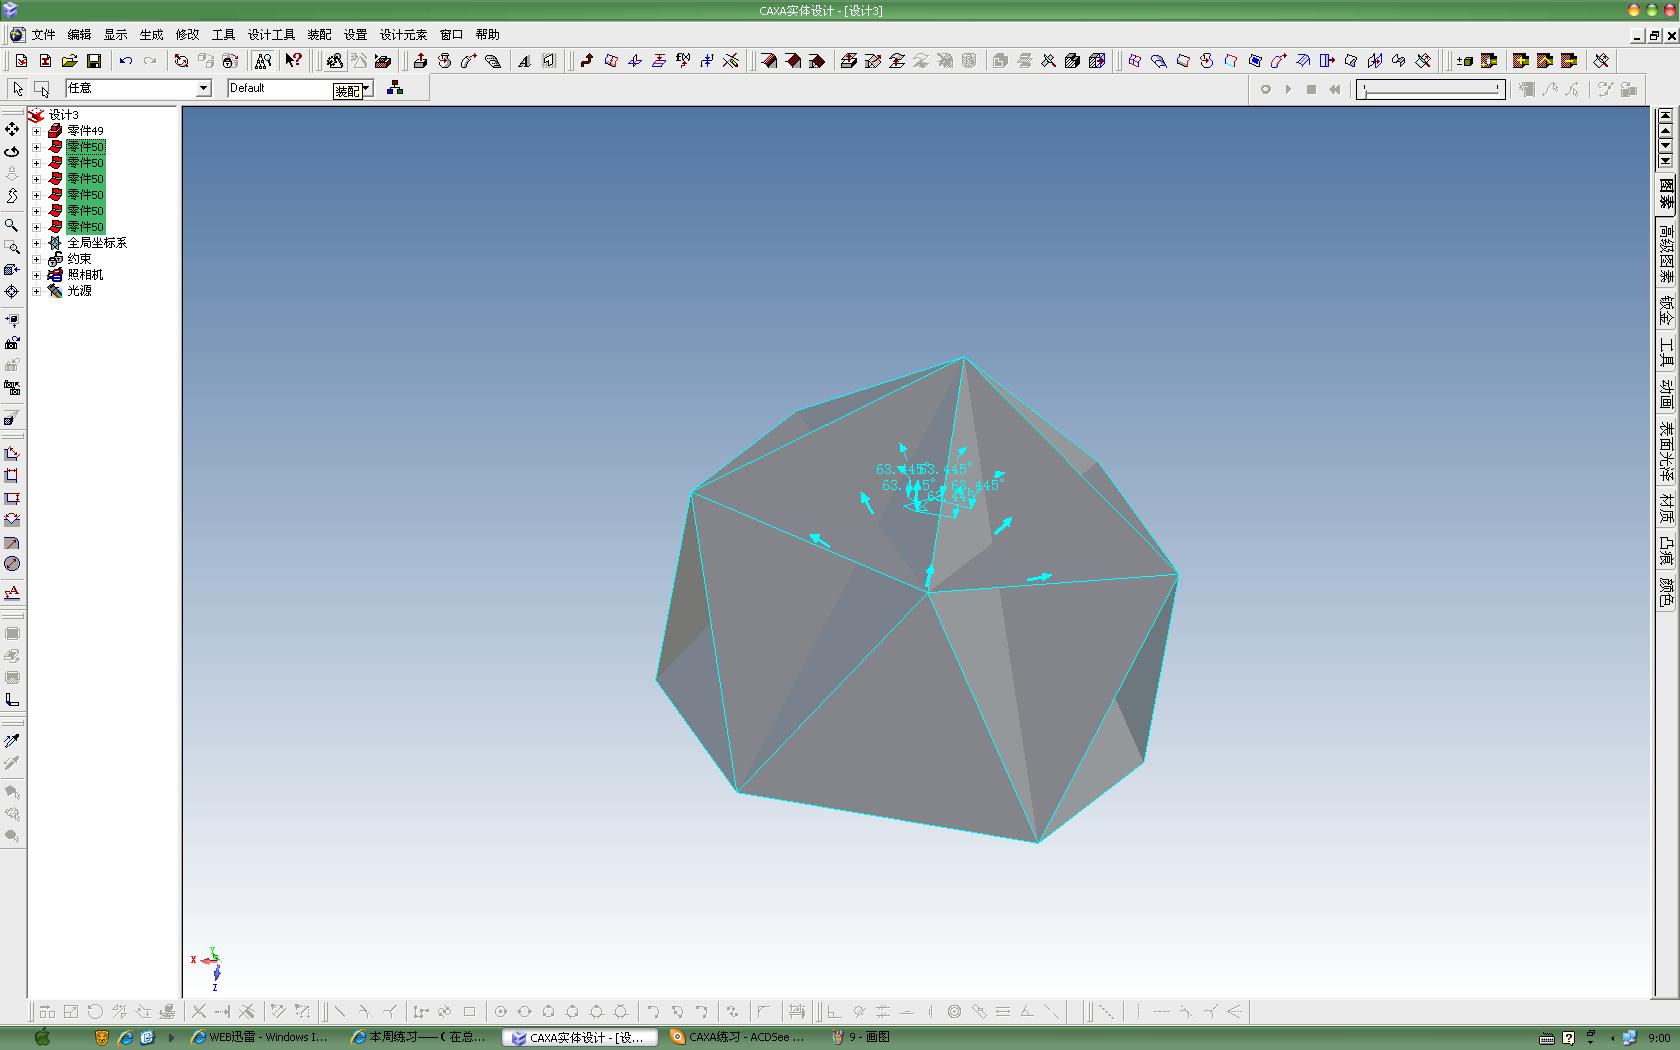This screenshot has height=1050, width=1680.
Task: Save the design with the floppy disk icon
Action: click(x=93, y=61)
